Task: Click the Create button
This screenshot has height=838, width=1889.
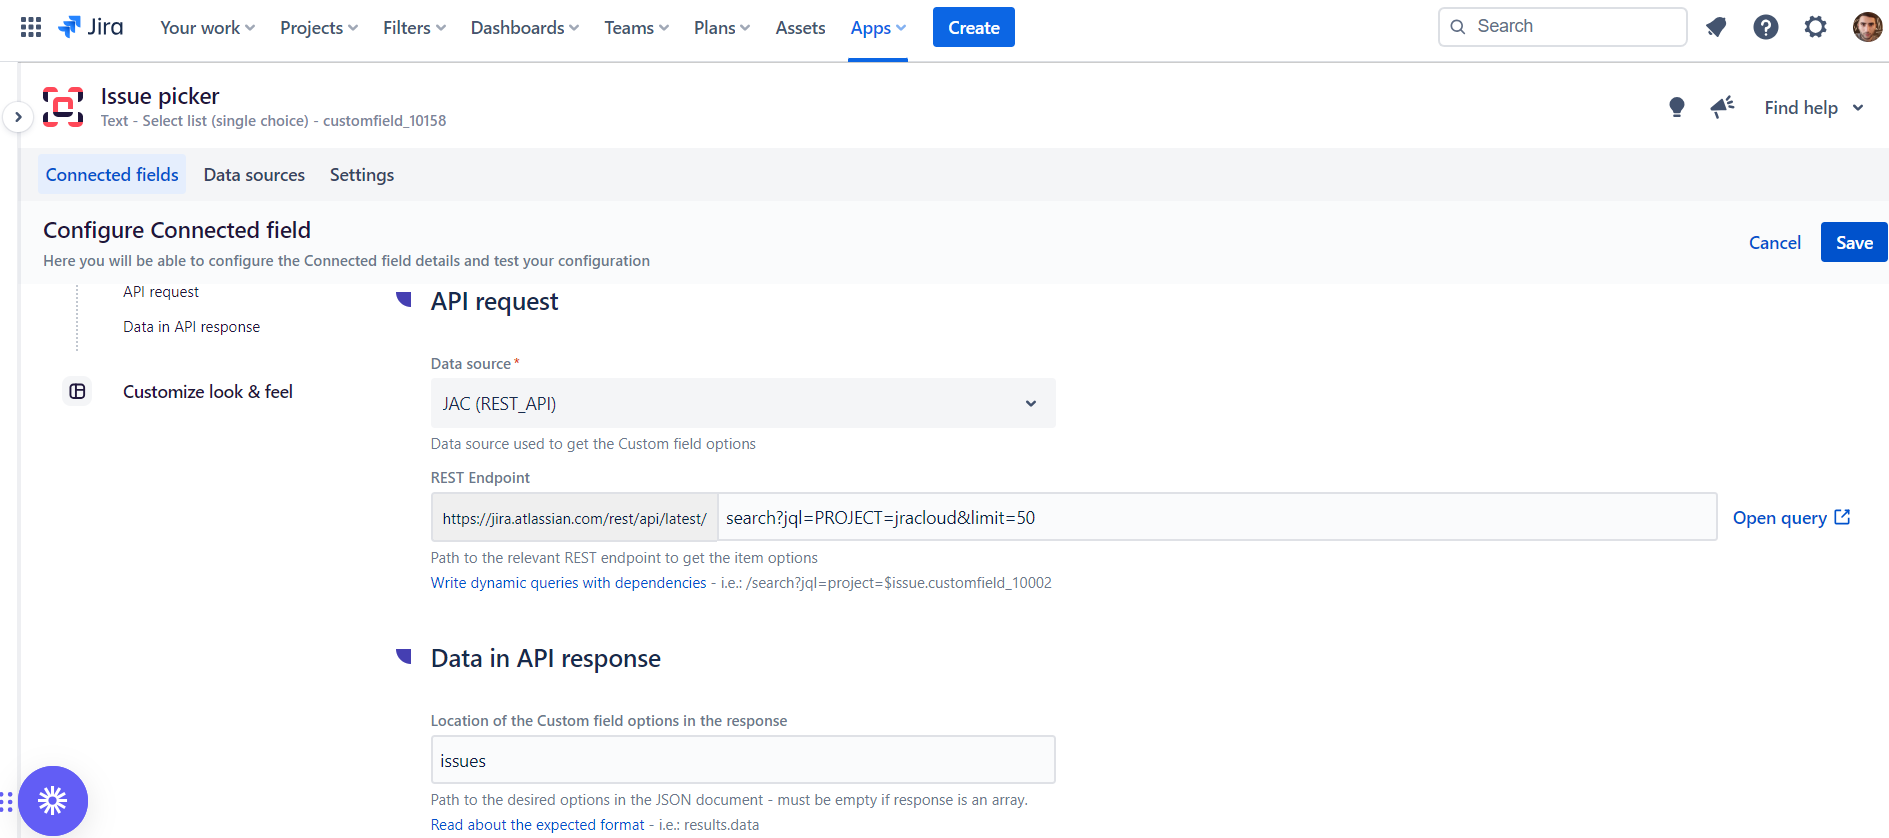Action: tap(973, 28)
